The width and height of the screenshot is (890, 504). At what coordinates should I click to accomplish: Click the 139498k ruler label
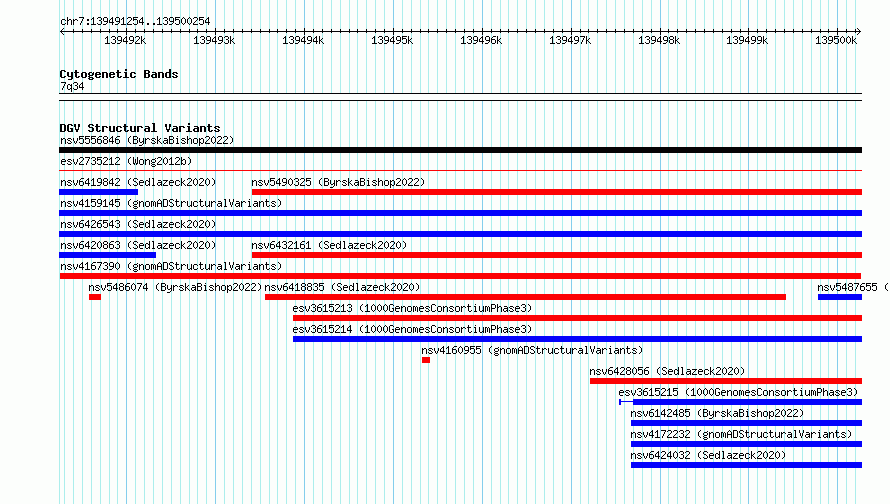(x=659, y=41)
